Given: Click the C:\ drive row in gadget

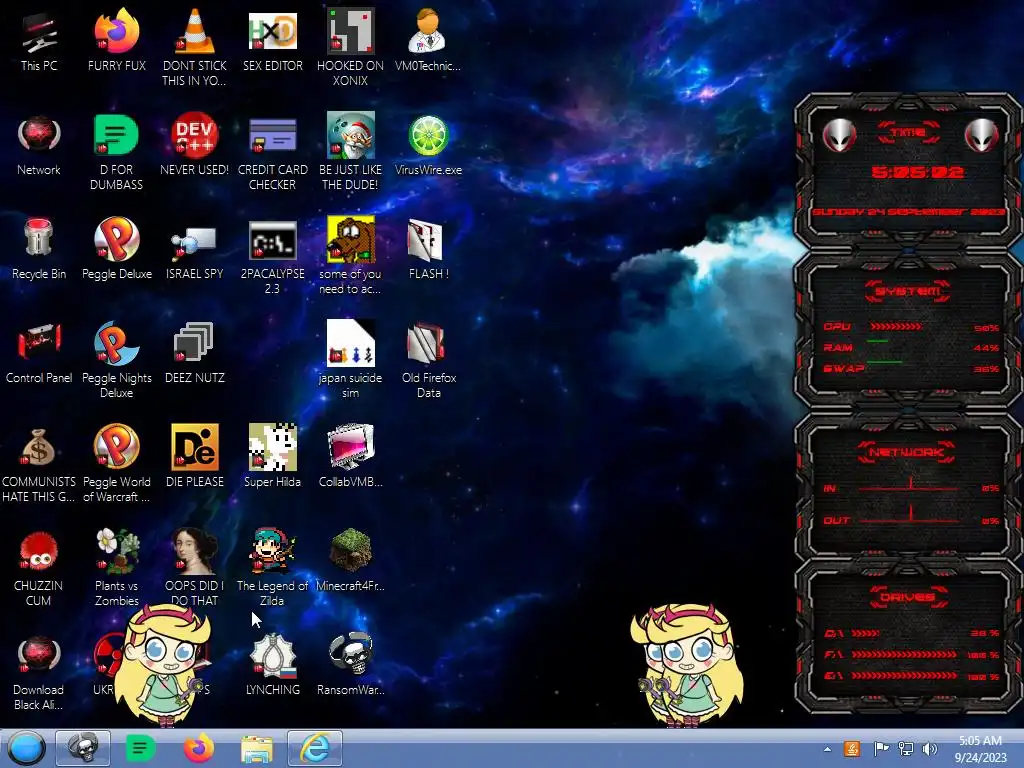Looking at the screenshot, I should (912, 633).
